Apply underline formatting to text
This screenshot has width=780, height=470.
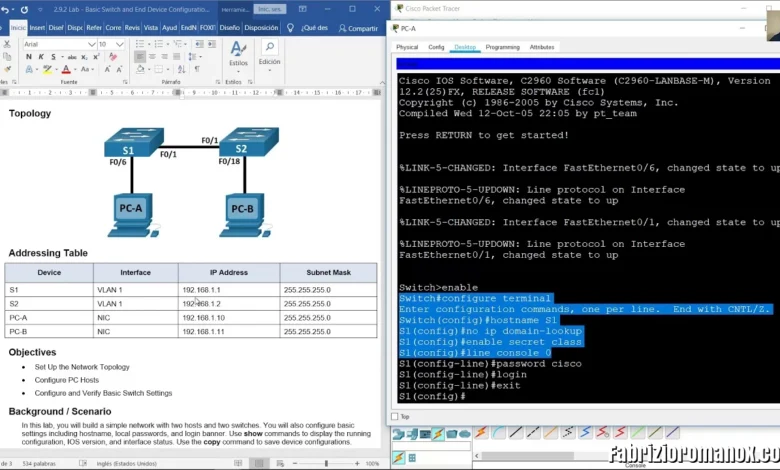pos(52,57)
